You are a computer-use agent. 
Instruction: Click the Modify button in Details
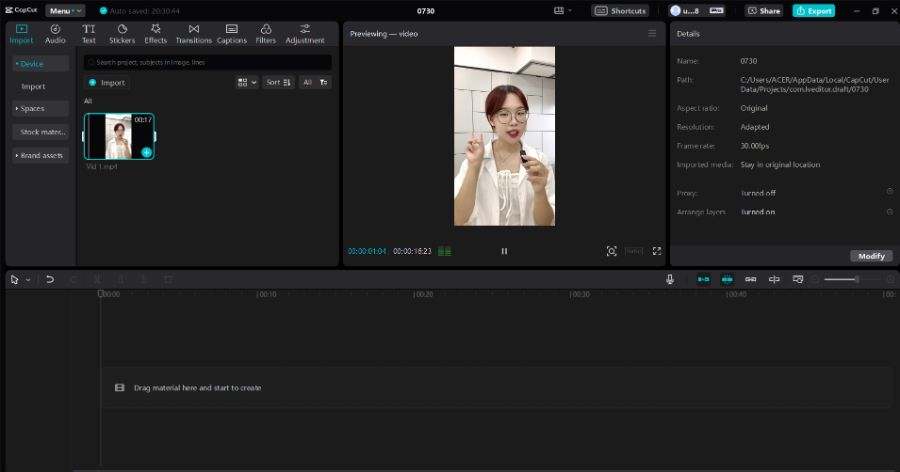point(871,256)
